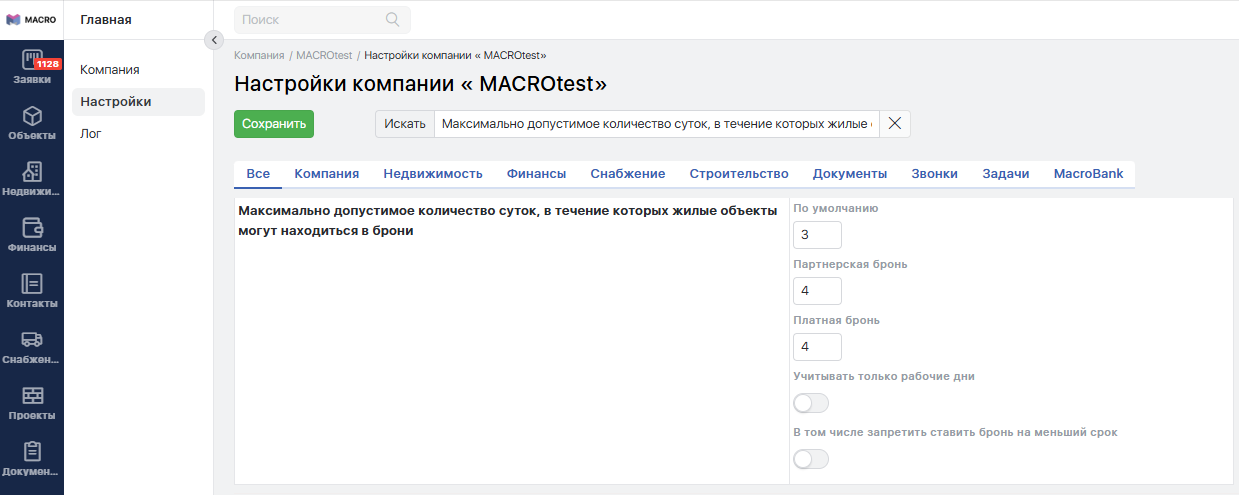Enable the 'запретить ставить бронь на меньший срок' switch
The width and height of the screenshot is (1239, 495).
pyautogui.click(x=811, y=459)
